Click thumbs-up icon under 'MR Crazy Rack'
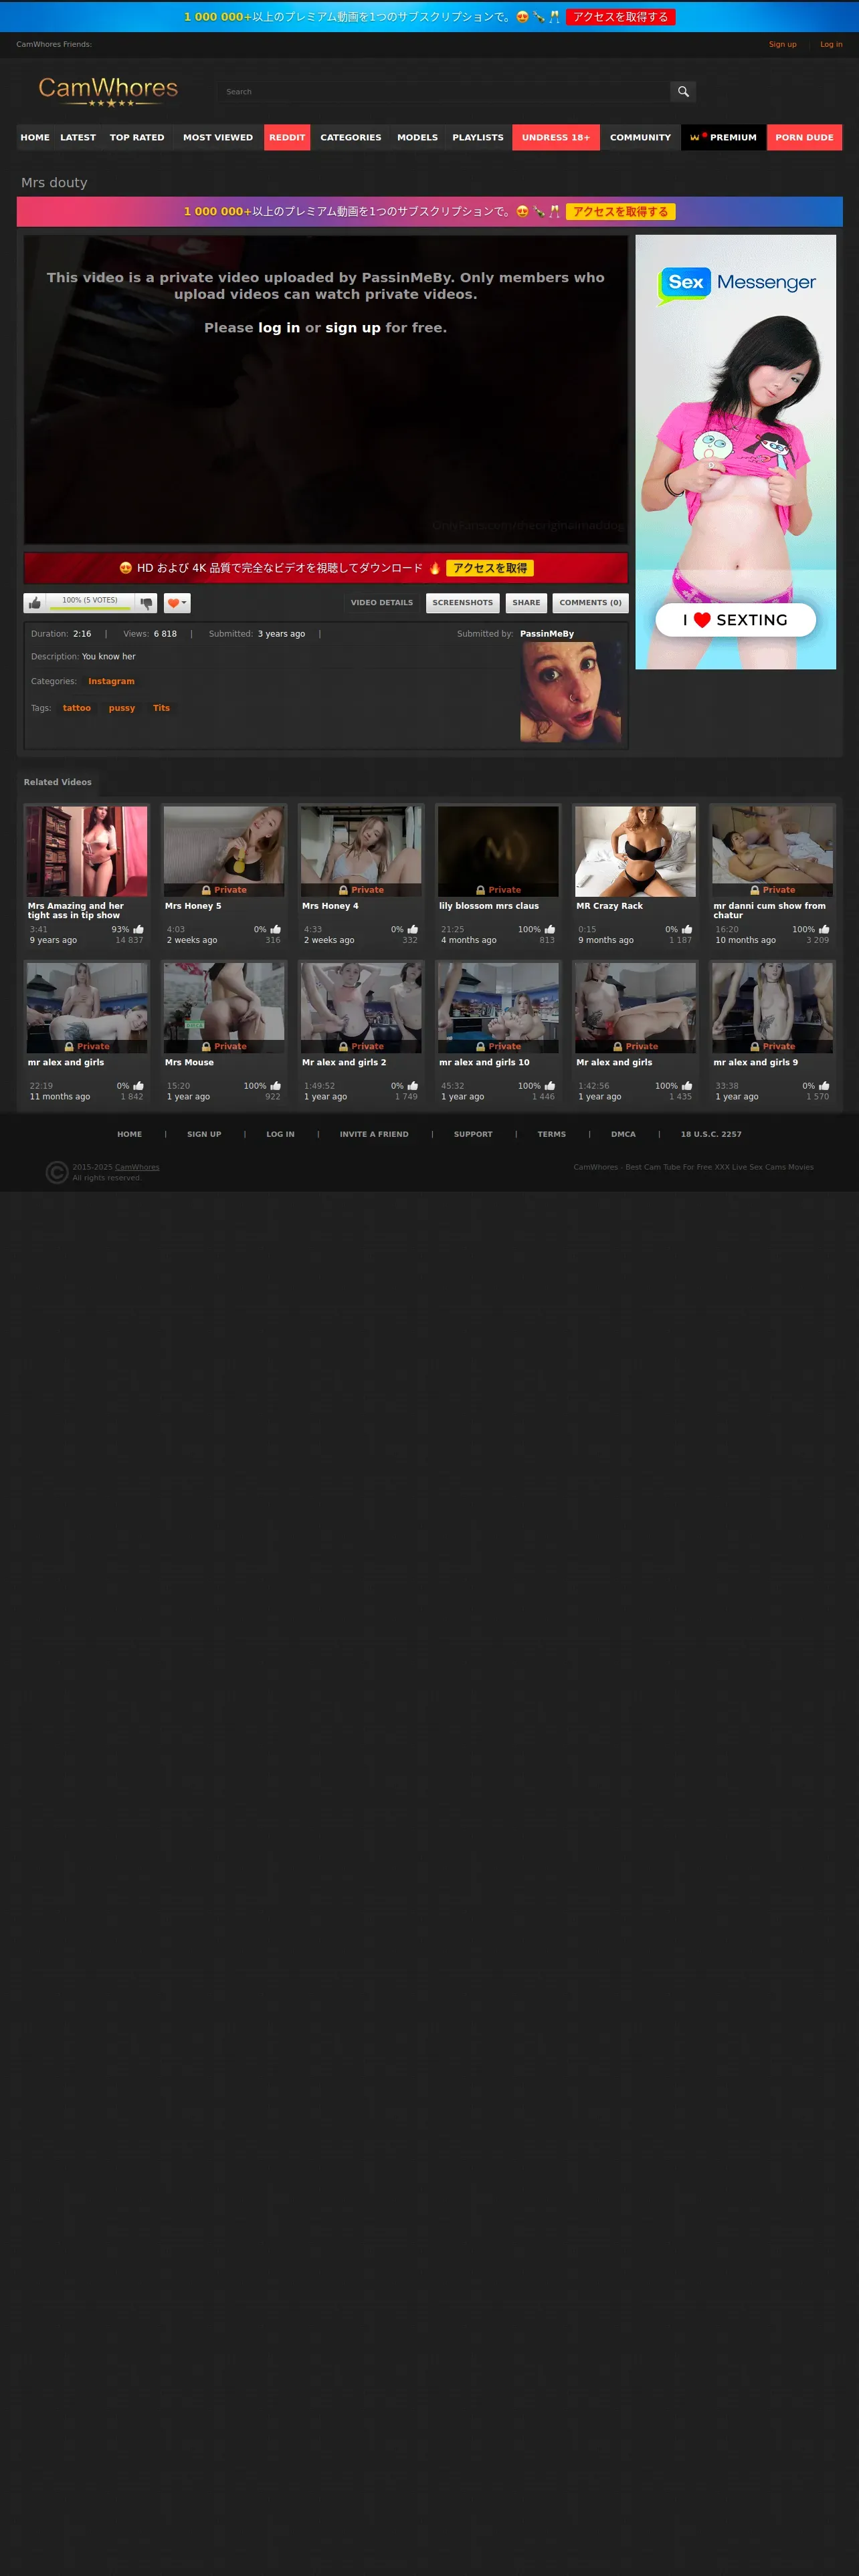This screenshot has width=859, height=2576. click(x=687, y=930)
